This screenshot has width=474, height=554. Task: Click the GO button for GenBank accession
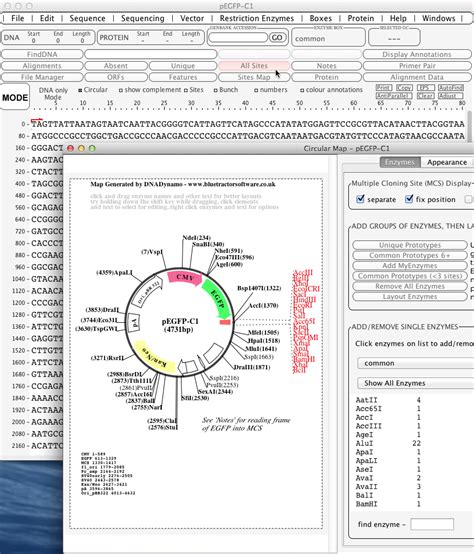pos(277,37)
